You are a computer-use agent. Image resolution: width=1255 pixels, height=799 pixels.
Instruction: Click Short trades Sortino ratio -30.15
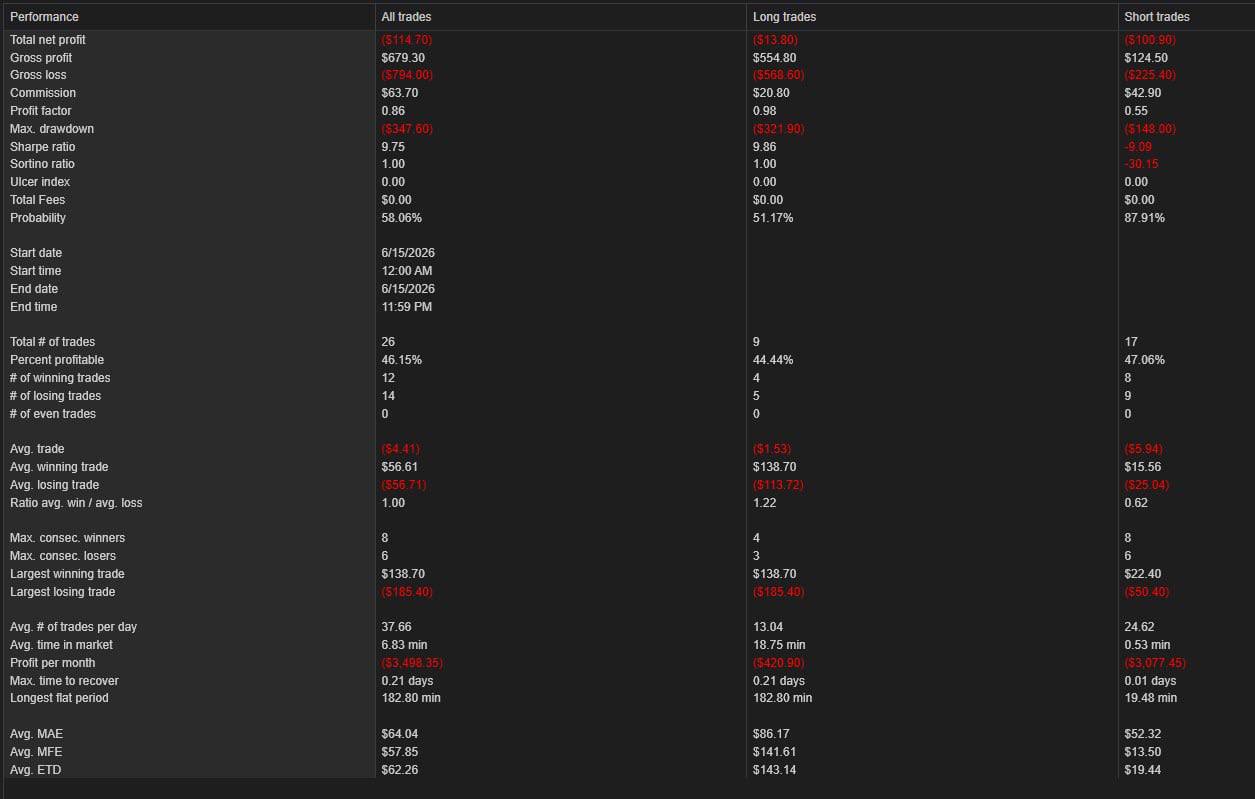[1141, 164]
